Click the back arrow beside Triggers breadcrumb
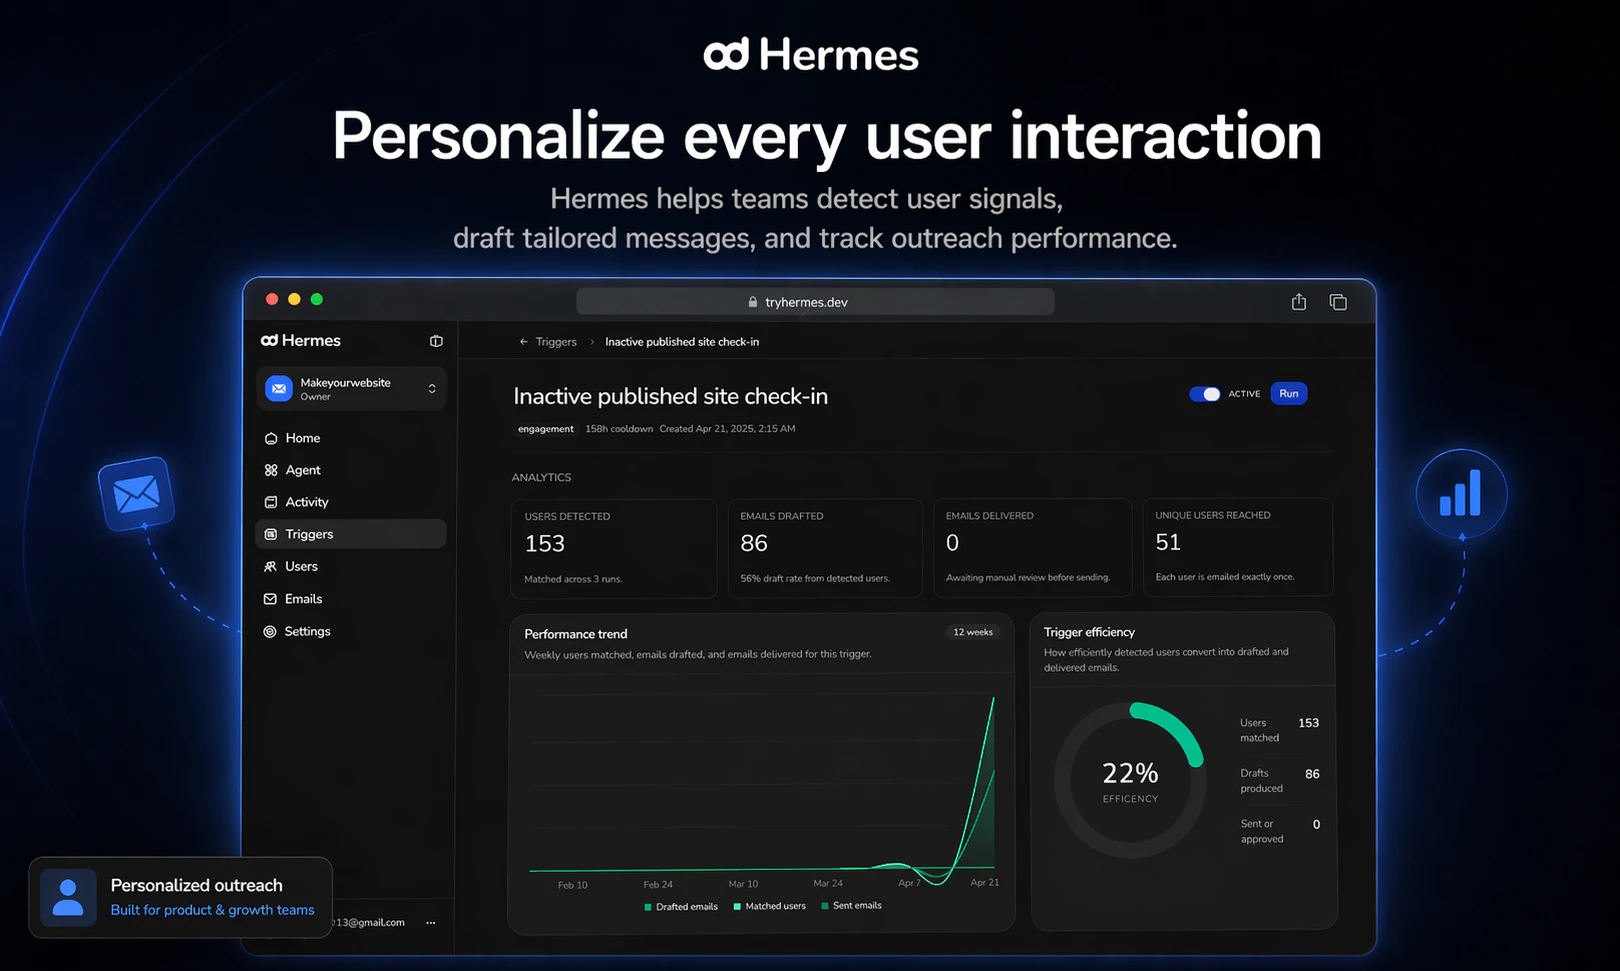Image resolution: width=1620 pixels, height=971 pixels. pos(523,342)
